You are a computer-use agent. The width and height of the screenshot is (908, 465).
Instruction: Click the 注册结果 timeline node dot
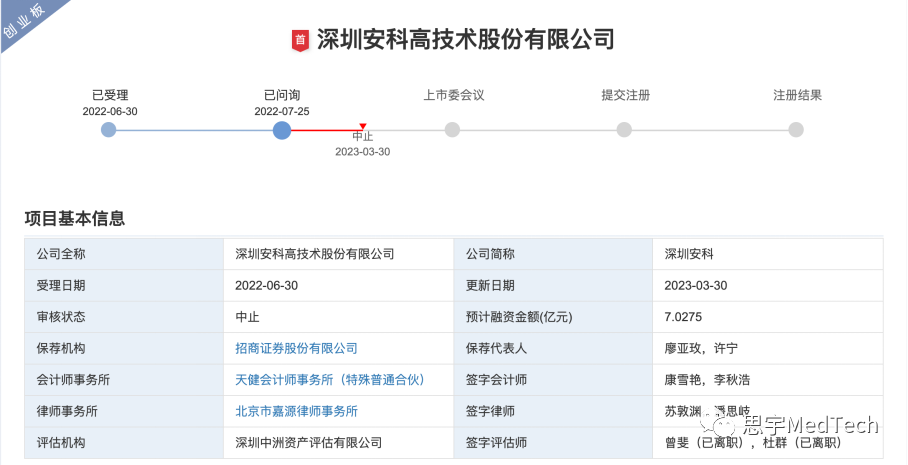[x=796, y=130]
